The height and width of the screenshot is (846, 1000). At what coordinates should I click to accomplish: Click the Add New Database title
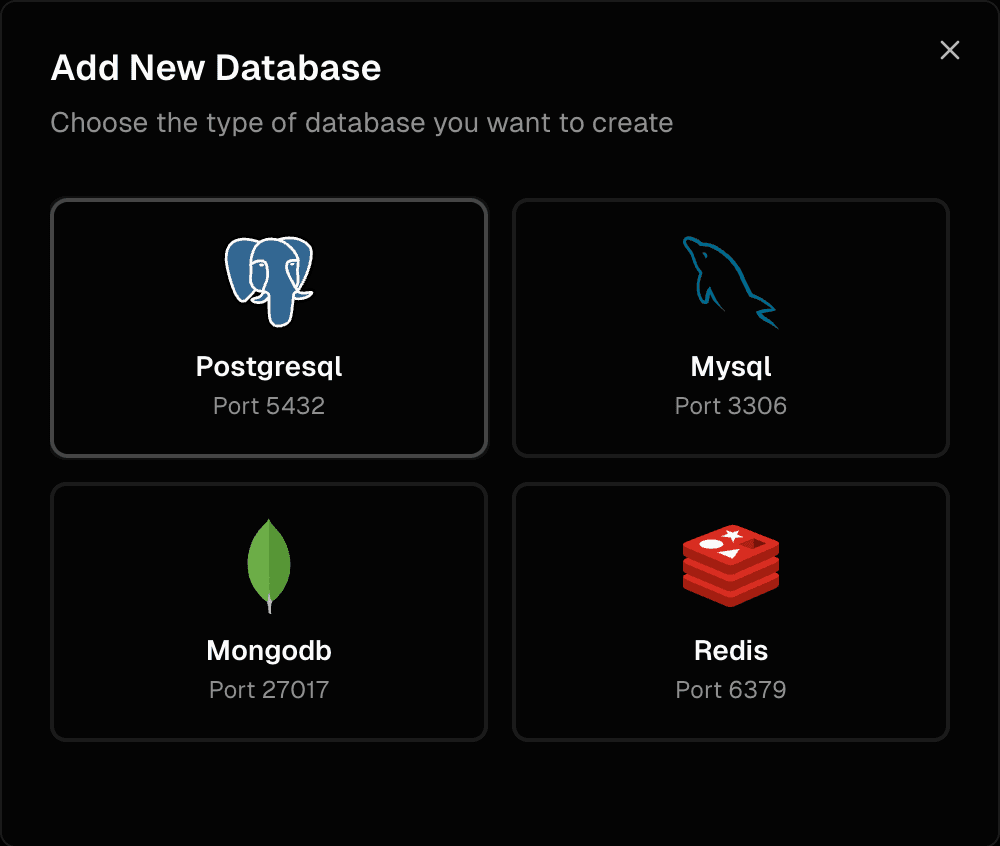pos(216,68)
